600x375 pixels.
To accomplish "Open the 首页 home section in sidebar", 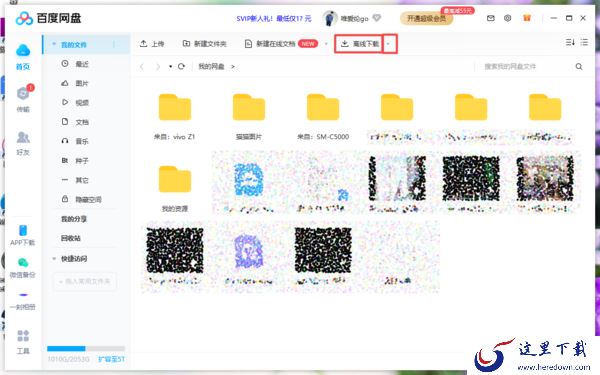I will pos(23,57).
